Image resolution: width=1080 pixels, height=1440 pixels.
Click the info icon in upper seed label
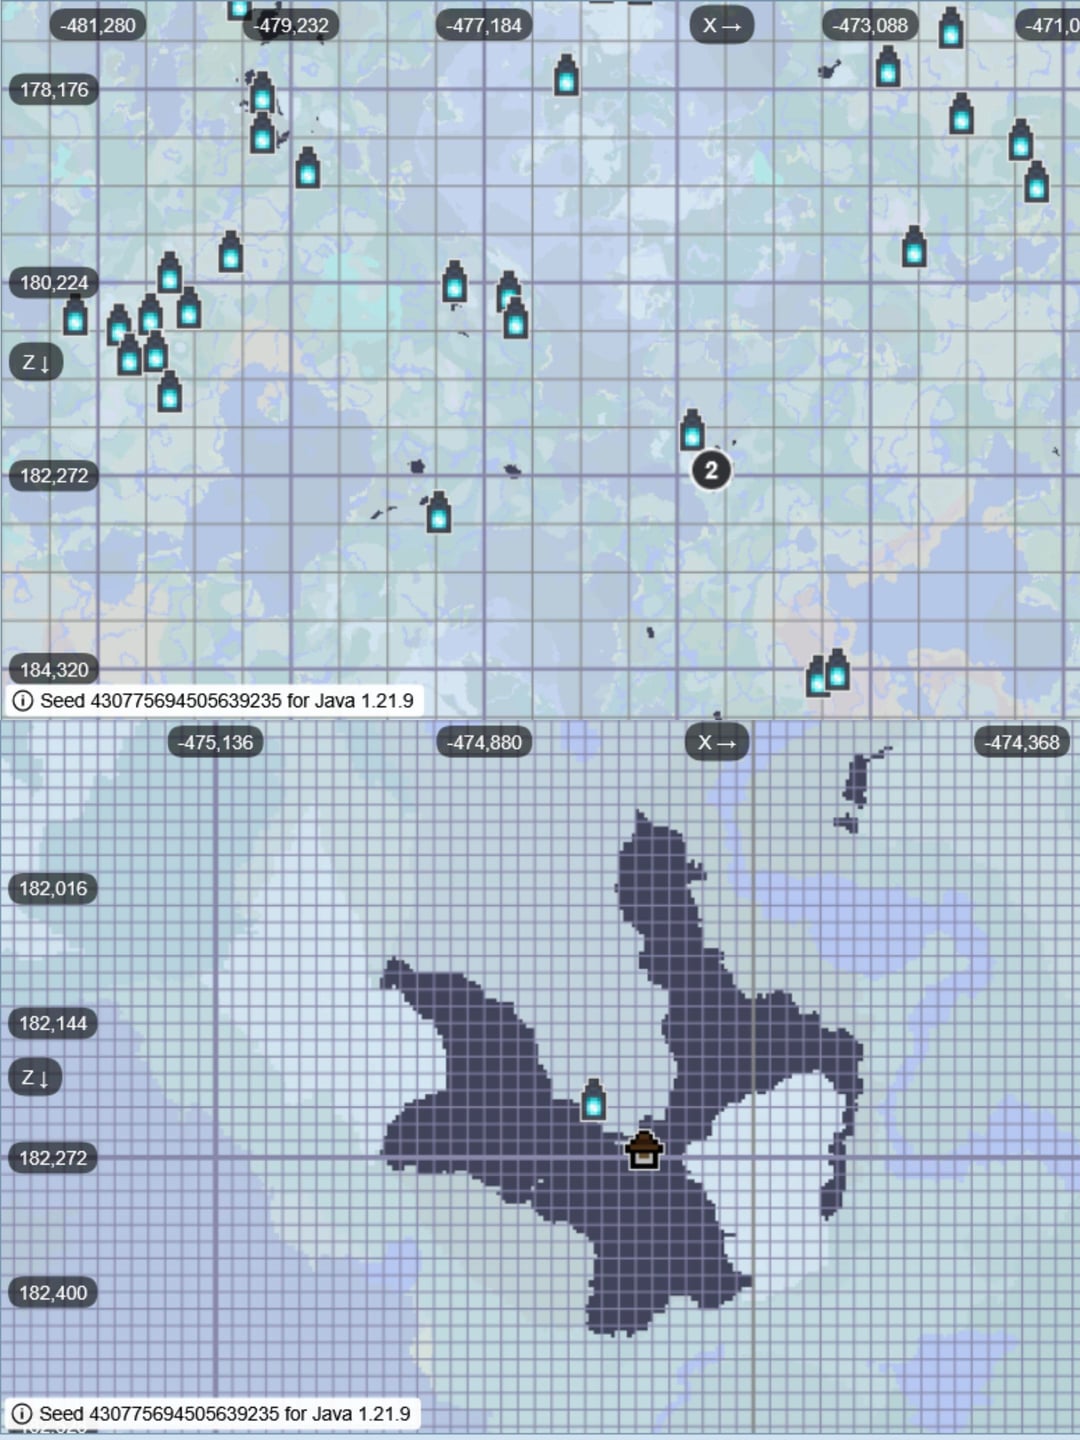pyautogui.click(x=22, y=701)
